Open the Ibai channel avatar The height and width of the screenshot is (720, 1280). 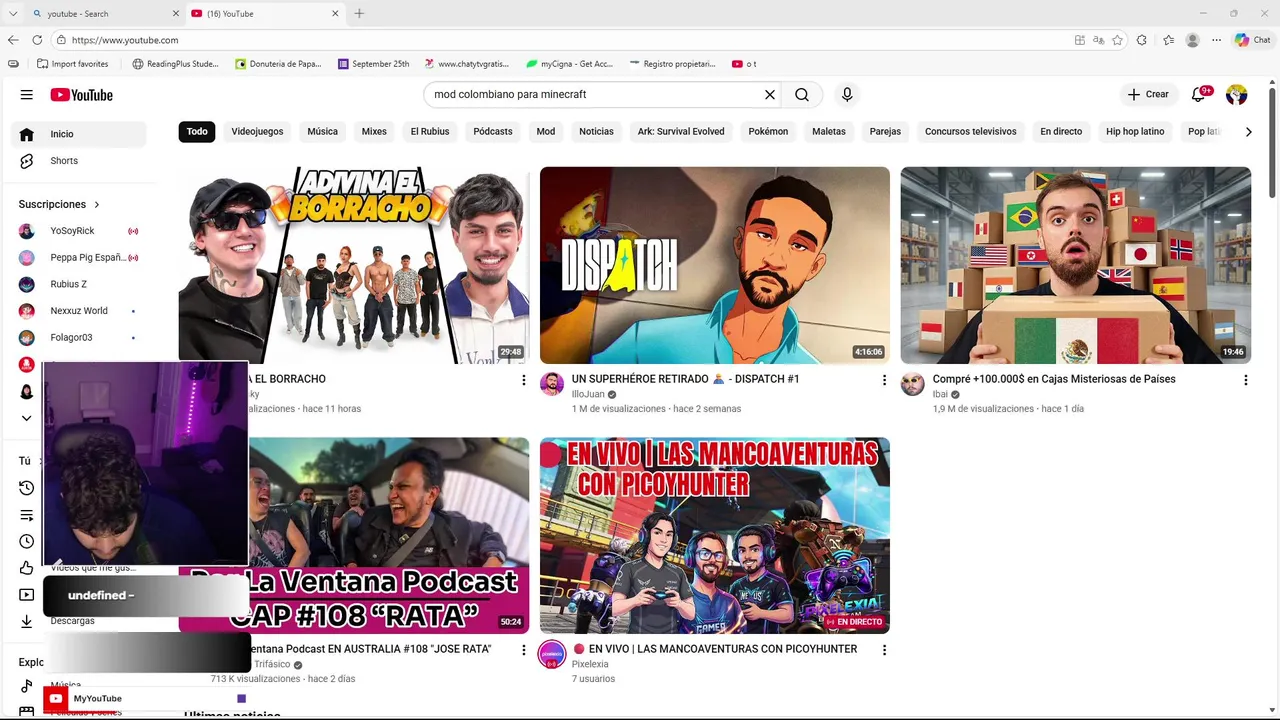913,384
